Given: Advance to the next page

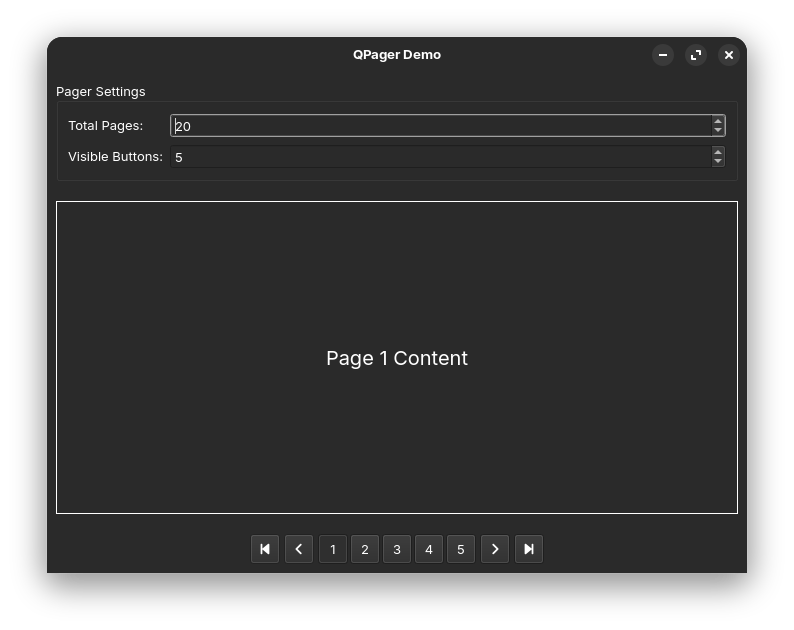Looking at the screenshot, I should [495, 549].
